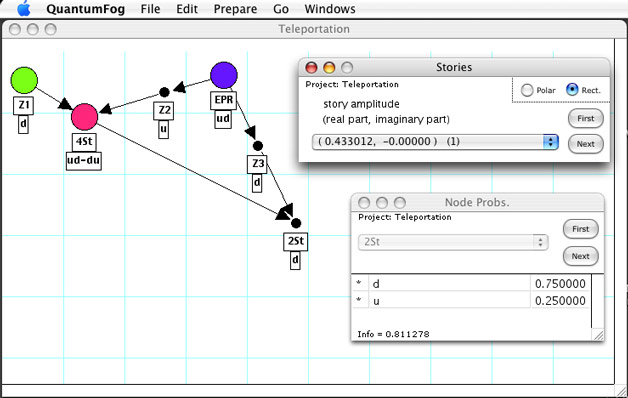The image size is (628, 398).
Task: Open the Edit menu
Action: [187, 9]
